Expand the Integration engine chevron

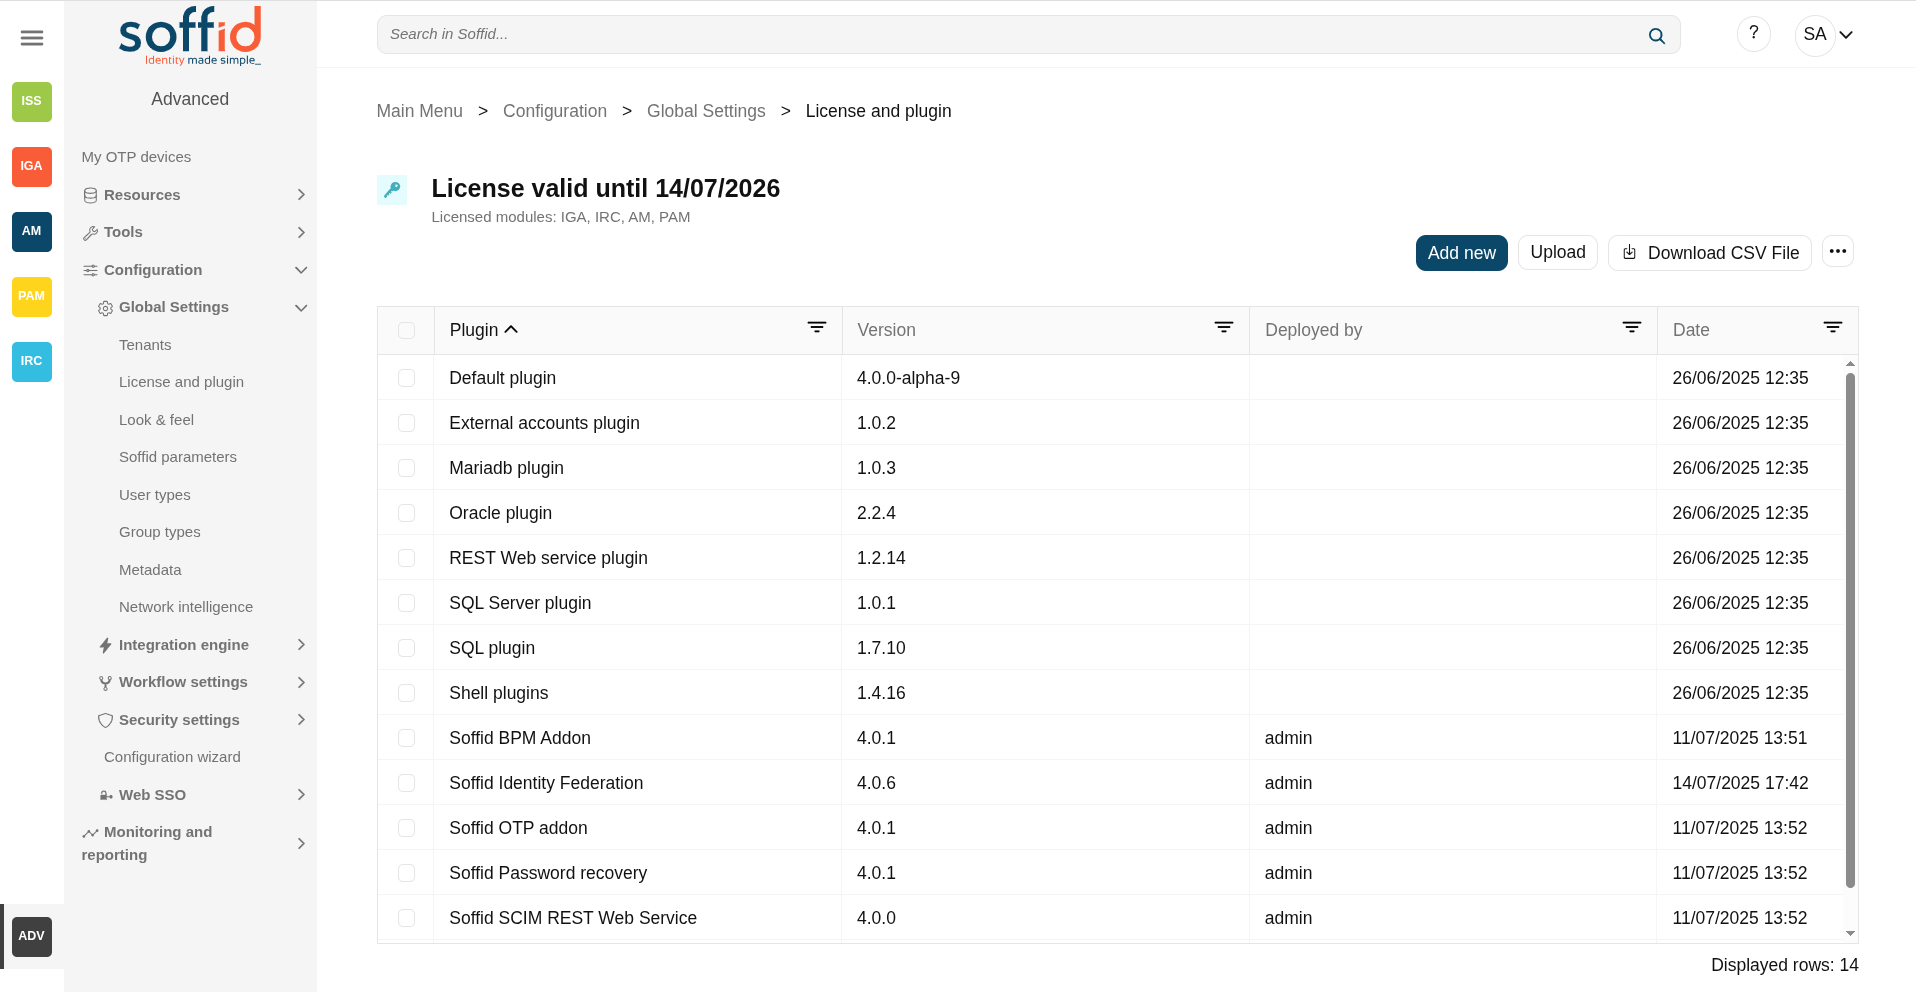[301, 645]
